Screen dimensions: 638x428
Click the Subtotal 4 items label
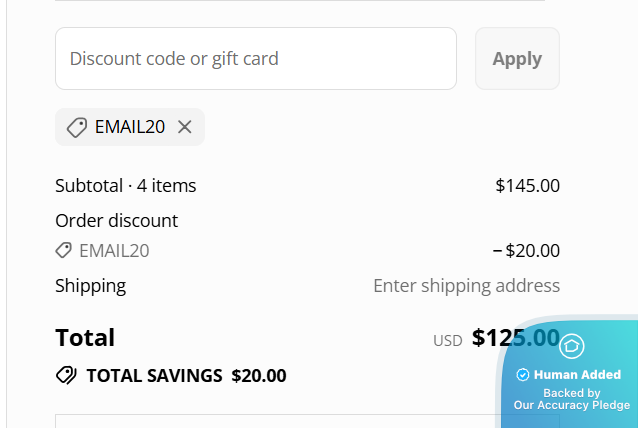(126, 185)
